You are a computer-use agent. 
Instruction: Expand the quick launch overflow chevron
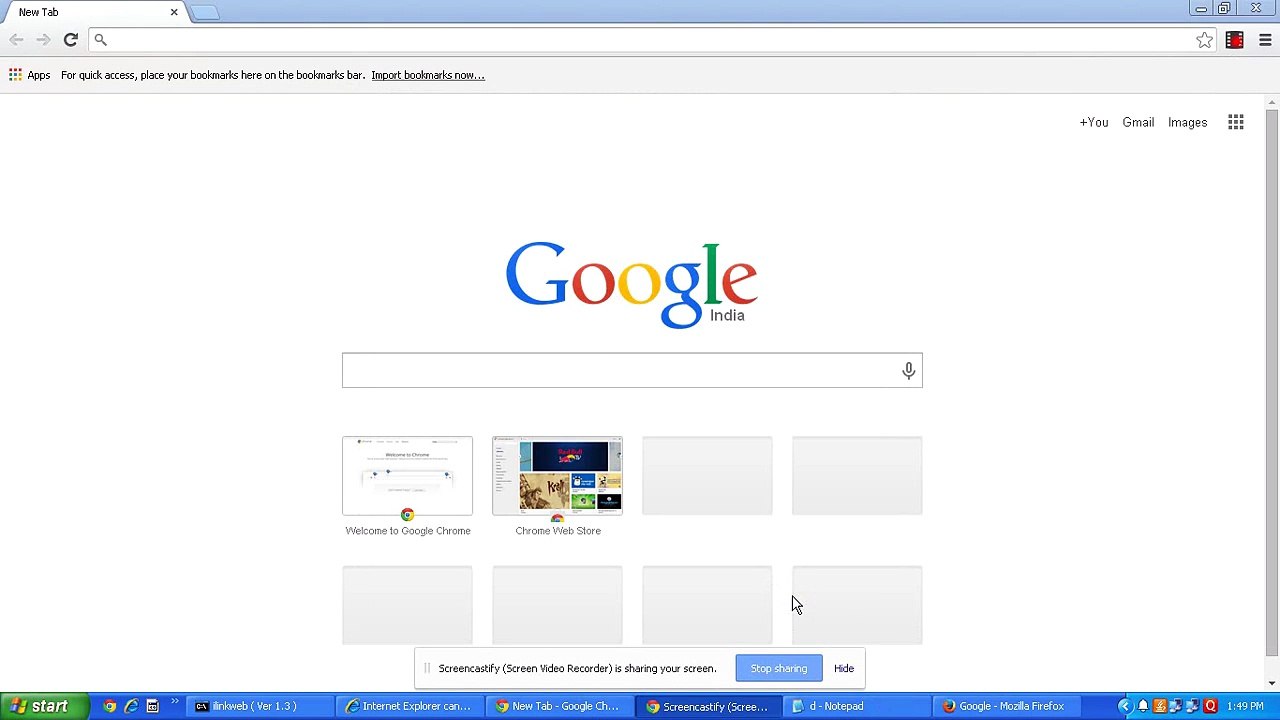coord(174,702)
